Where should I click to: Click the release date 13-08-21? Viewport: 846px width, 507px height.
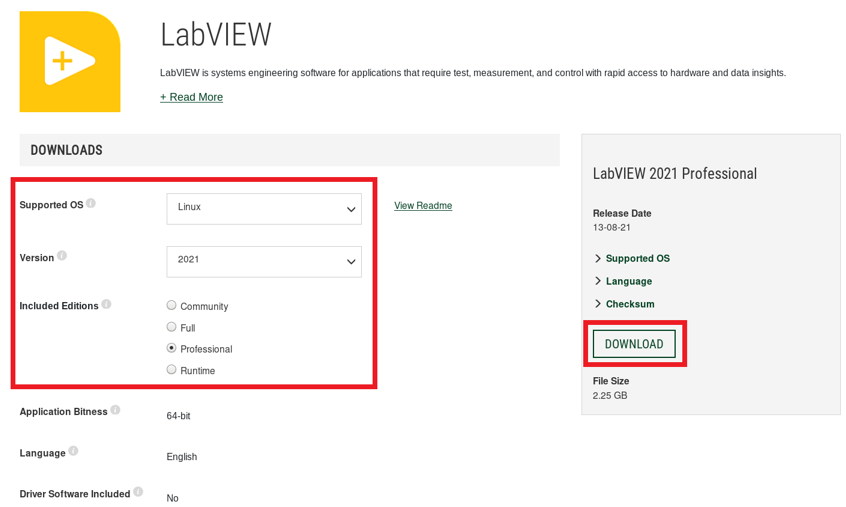point(612,227)
